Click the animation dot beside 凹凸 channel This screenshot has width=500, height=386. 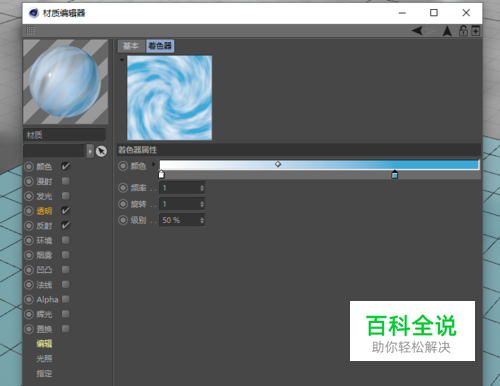pos(29,270)
